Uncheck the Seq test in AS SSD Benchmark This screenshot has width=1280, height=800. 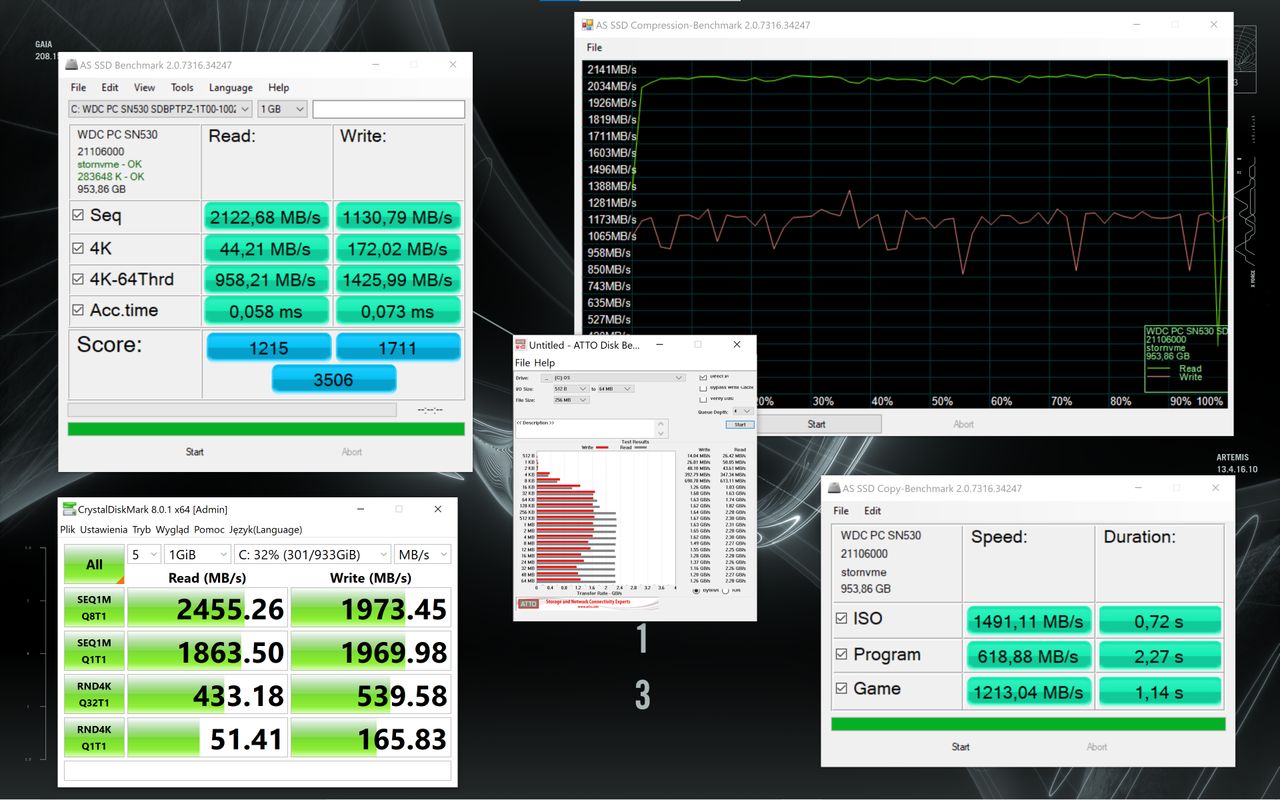click(x=78, y=215)
